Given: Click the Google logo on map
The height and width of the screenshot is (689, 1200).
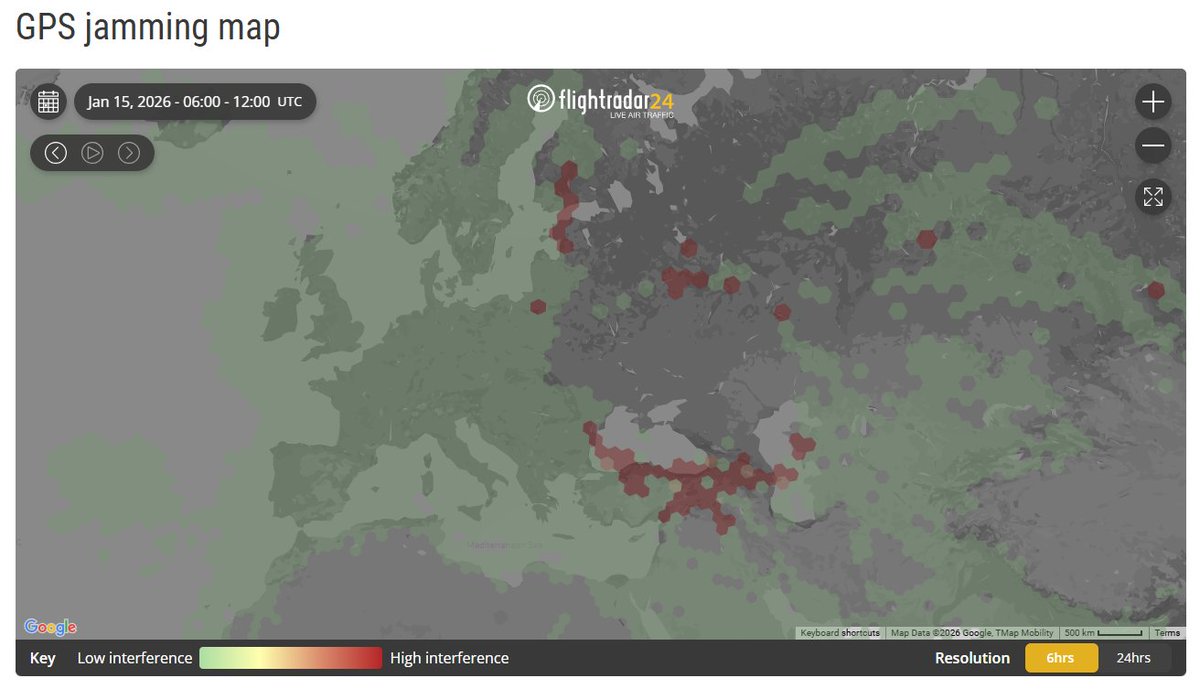Looking at the screenshot, I should click(x=51, y=627).
